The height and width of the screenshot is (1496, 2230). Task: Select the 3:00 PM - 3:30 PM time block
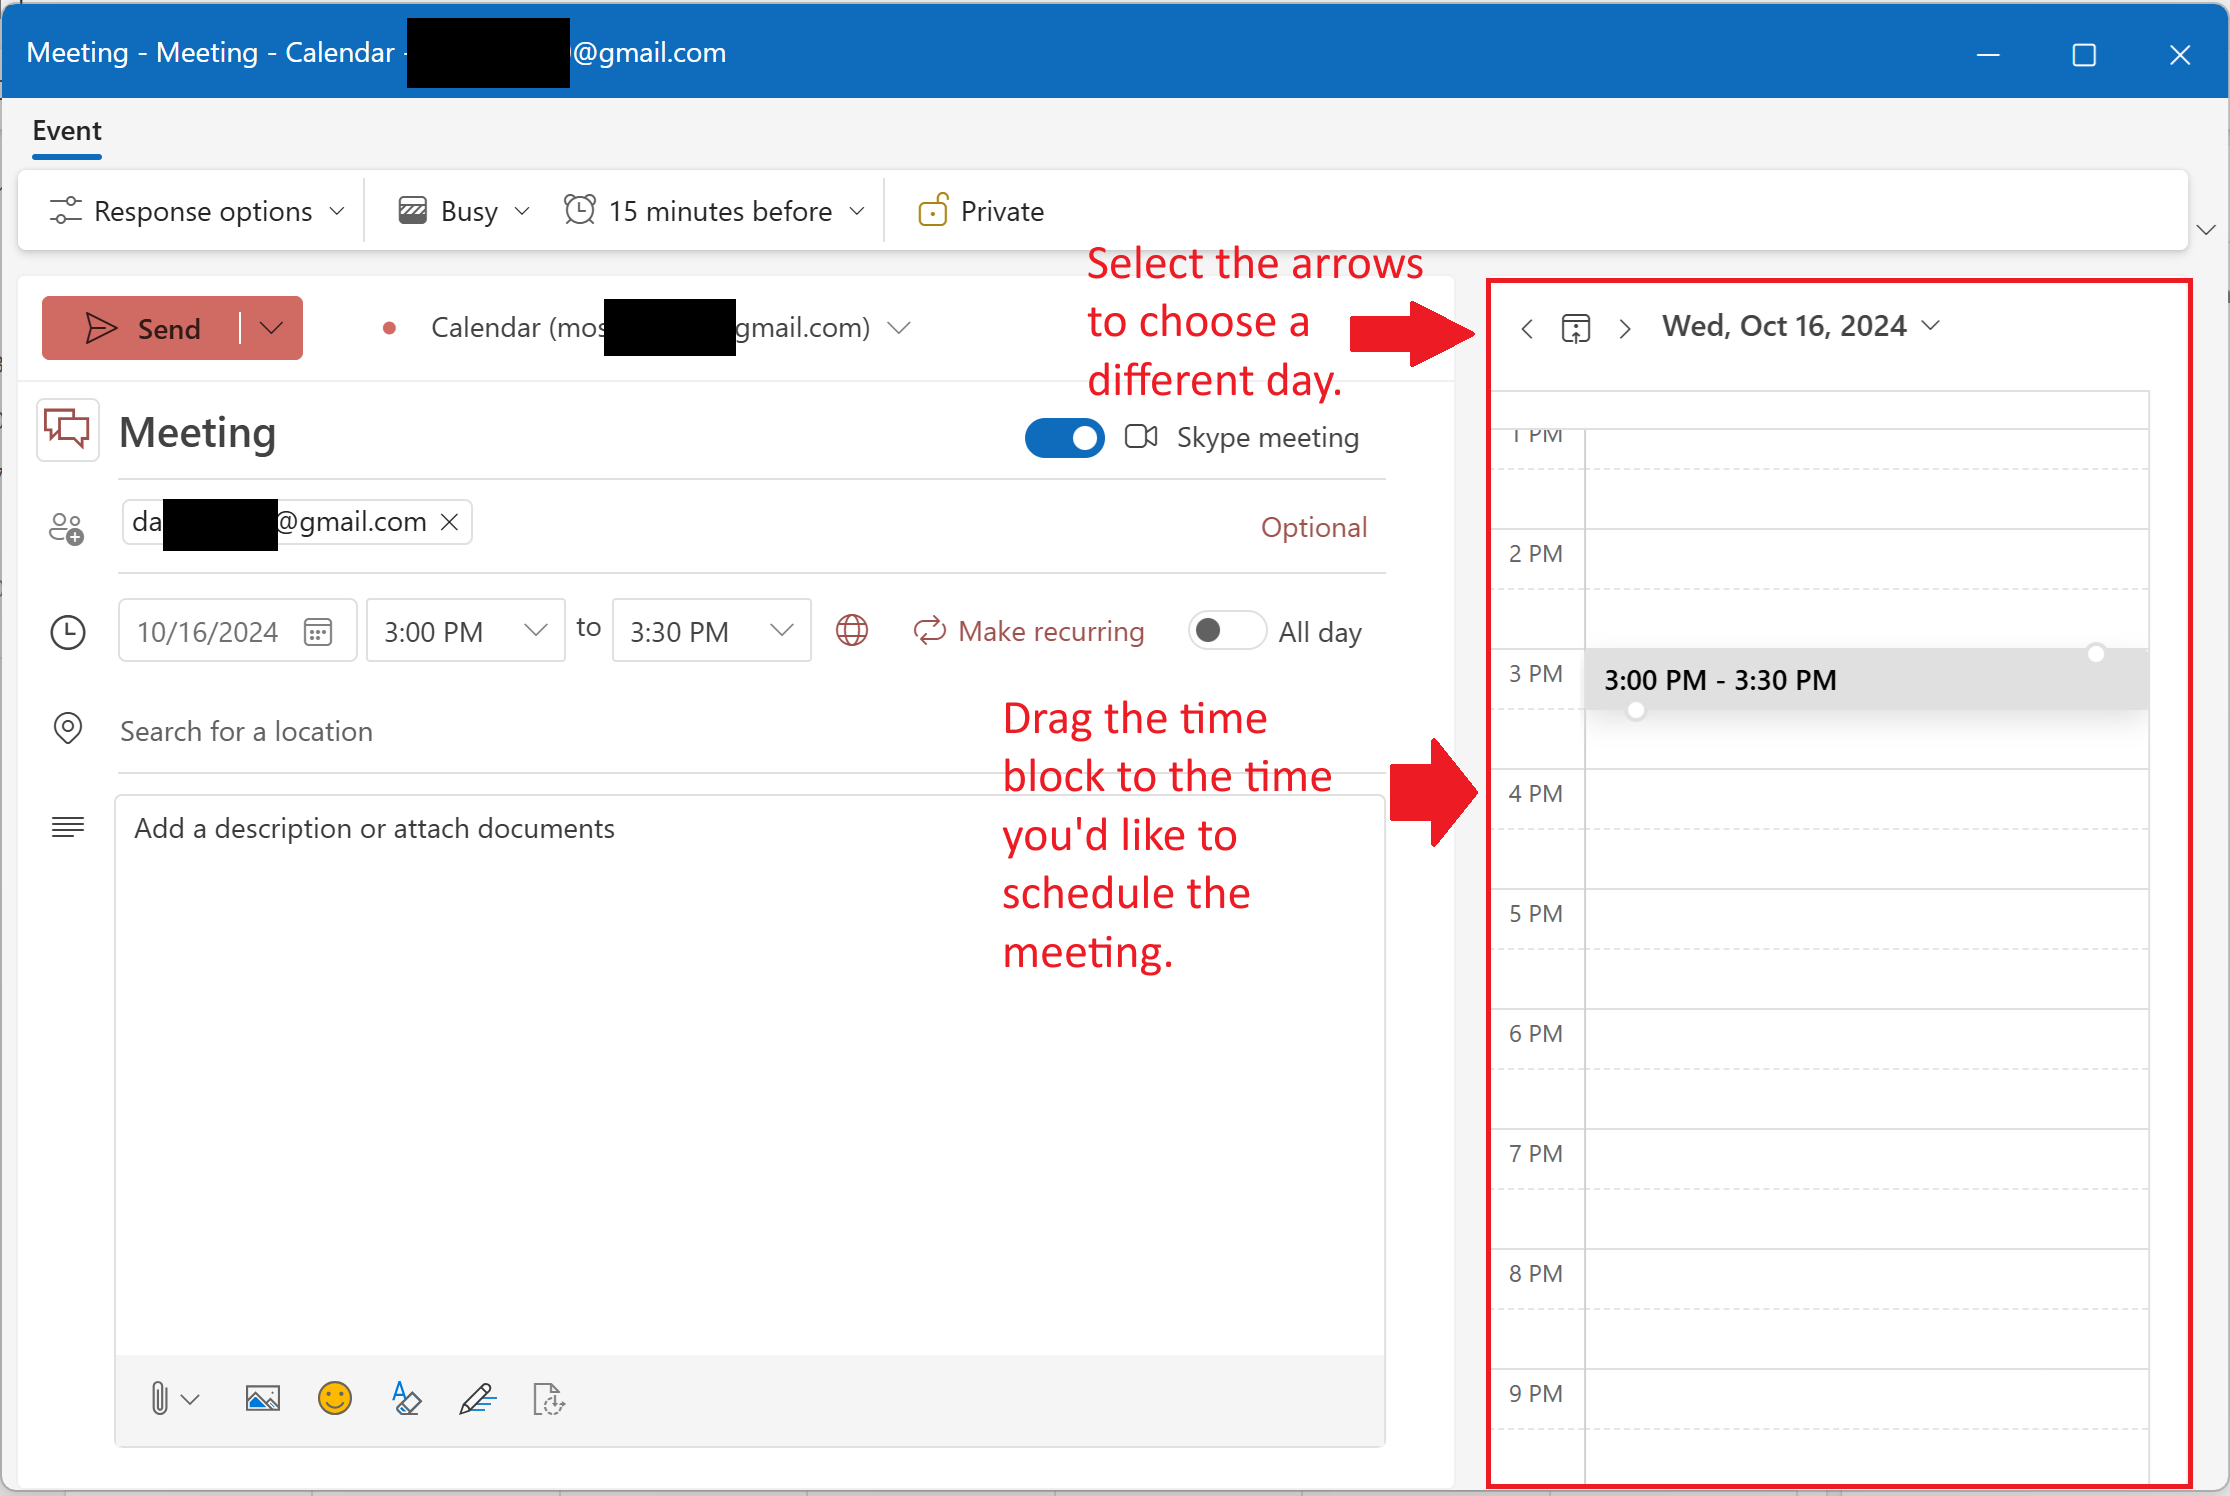pyautogui.click(x=1866, y=680)
